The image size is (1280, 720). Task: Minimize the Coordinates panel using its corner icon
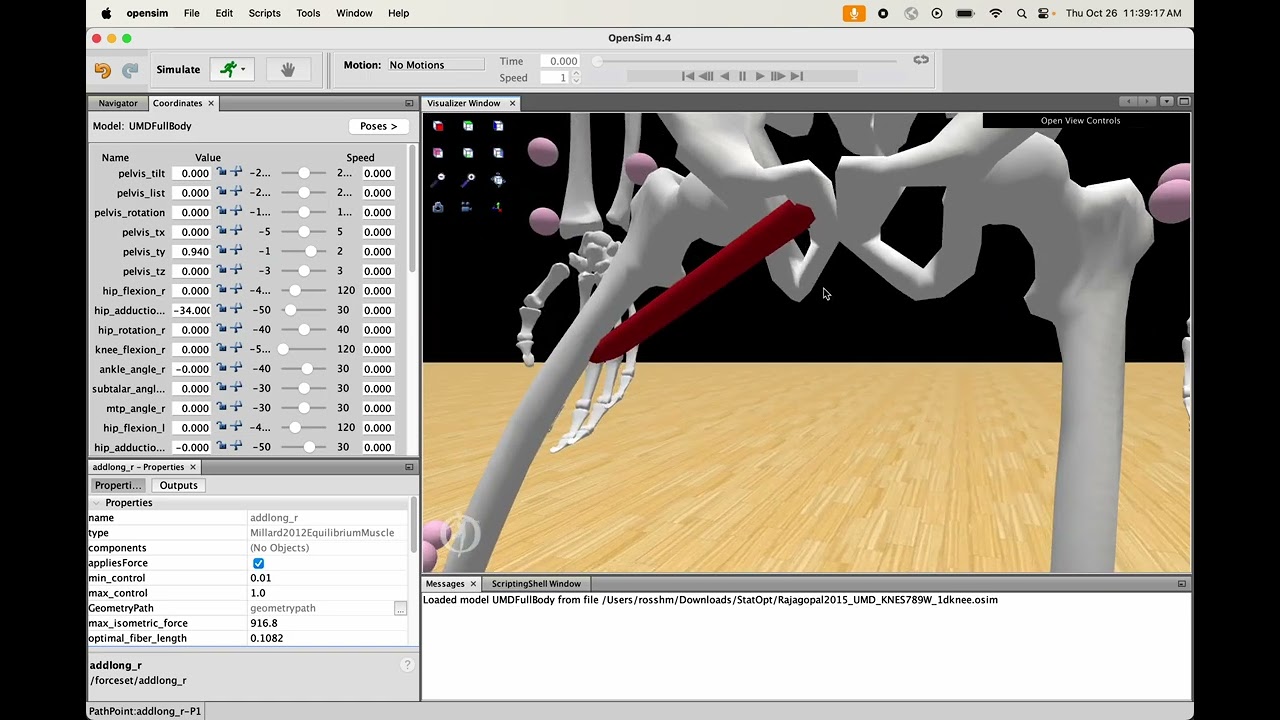(x=409, y=103)
